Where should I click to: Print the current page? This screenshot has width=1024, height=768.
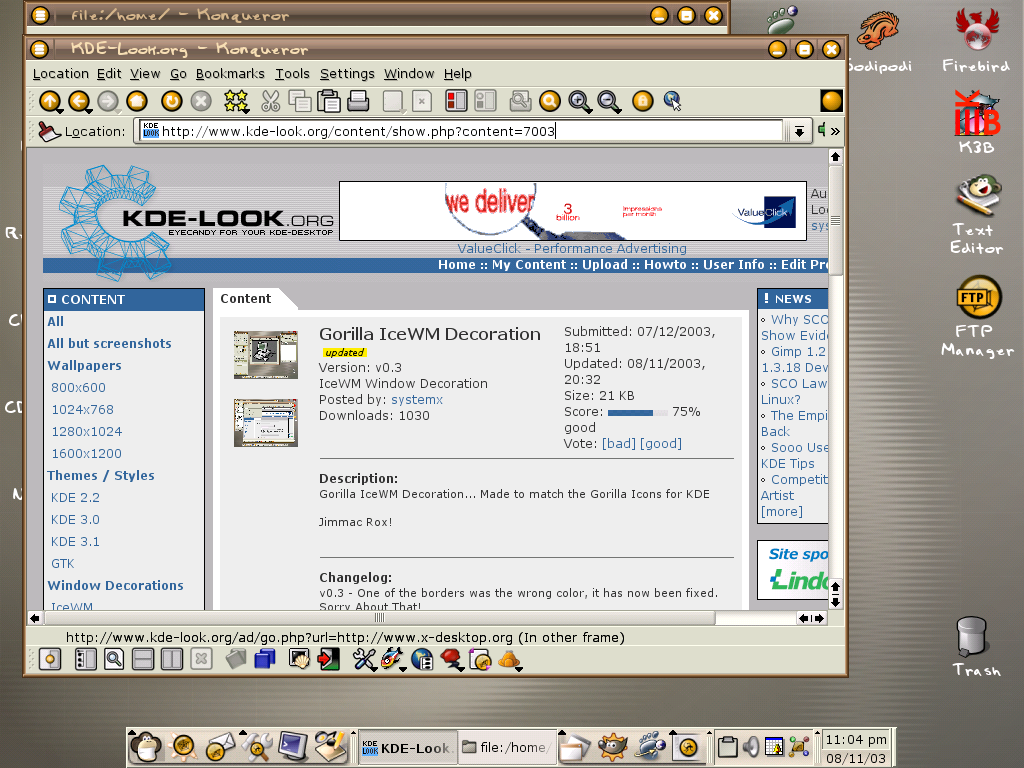click(358, 101)
